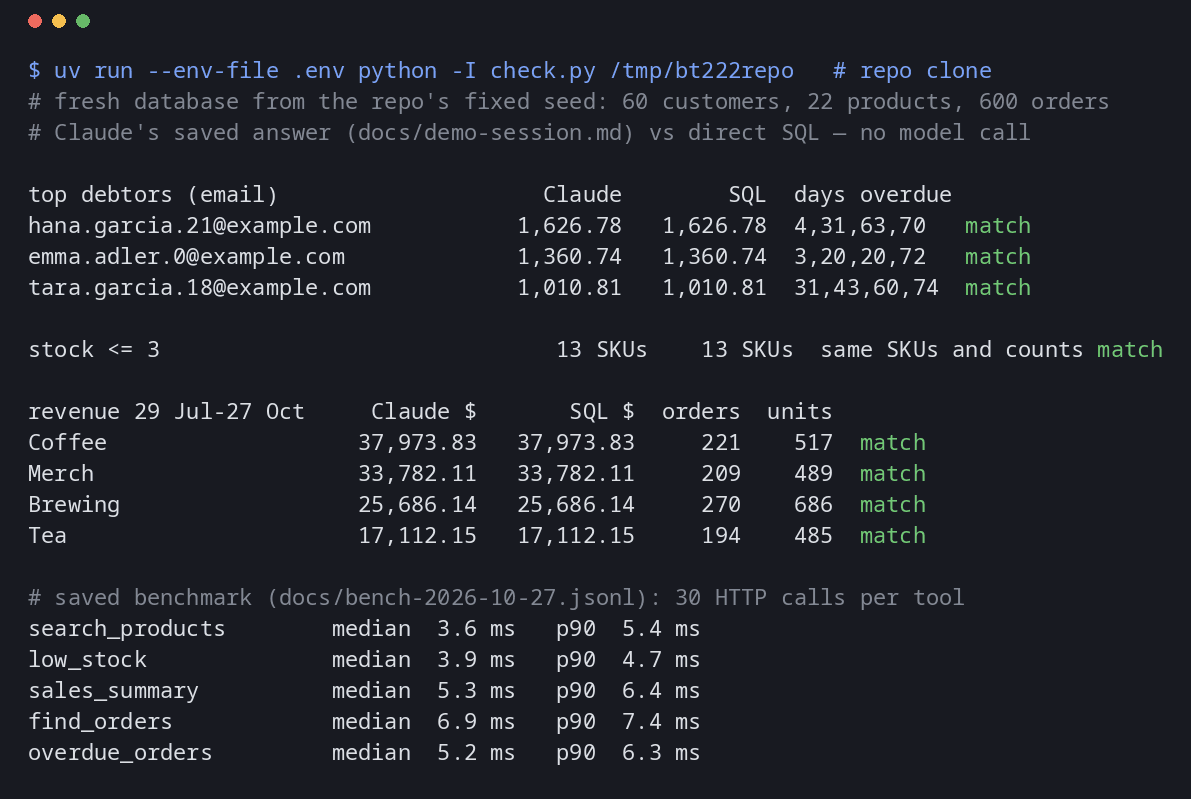This screenshot has height=799, width=1191.
Task: Click 'match' on the tara.garcia row
Action: (x=998, y=289)
